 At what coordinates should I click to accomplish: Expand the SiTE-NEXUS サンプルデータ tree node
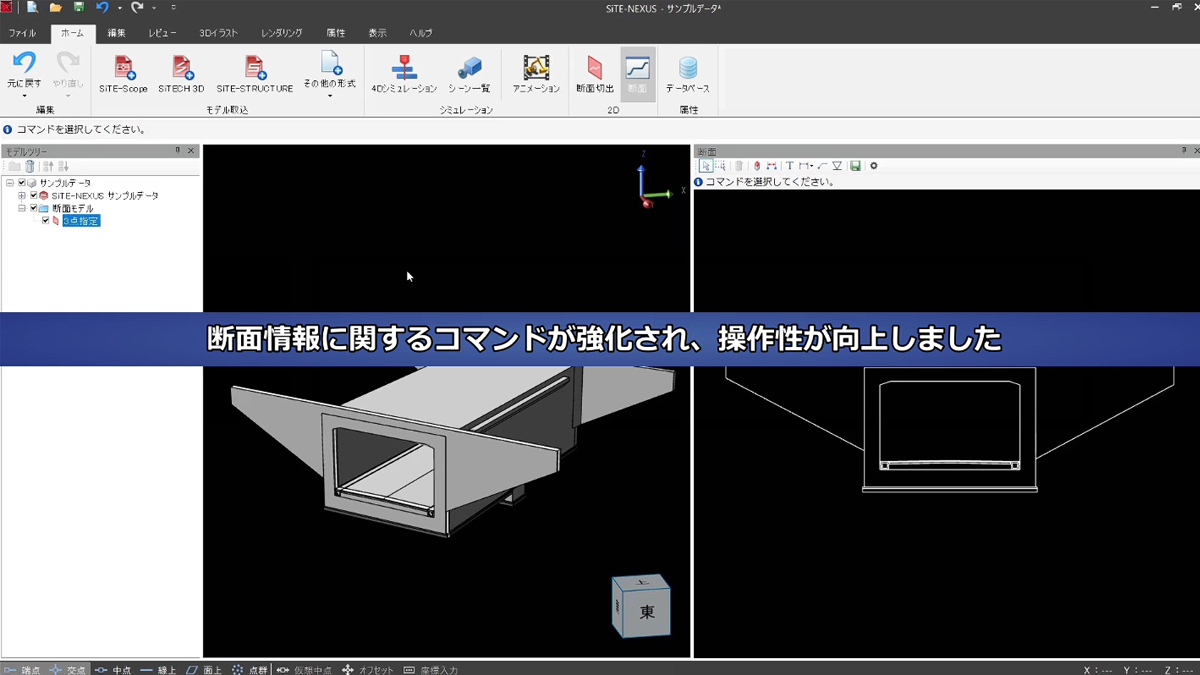(21, 195)
